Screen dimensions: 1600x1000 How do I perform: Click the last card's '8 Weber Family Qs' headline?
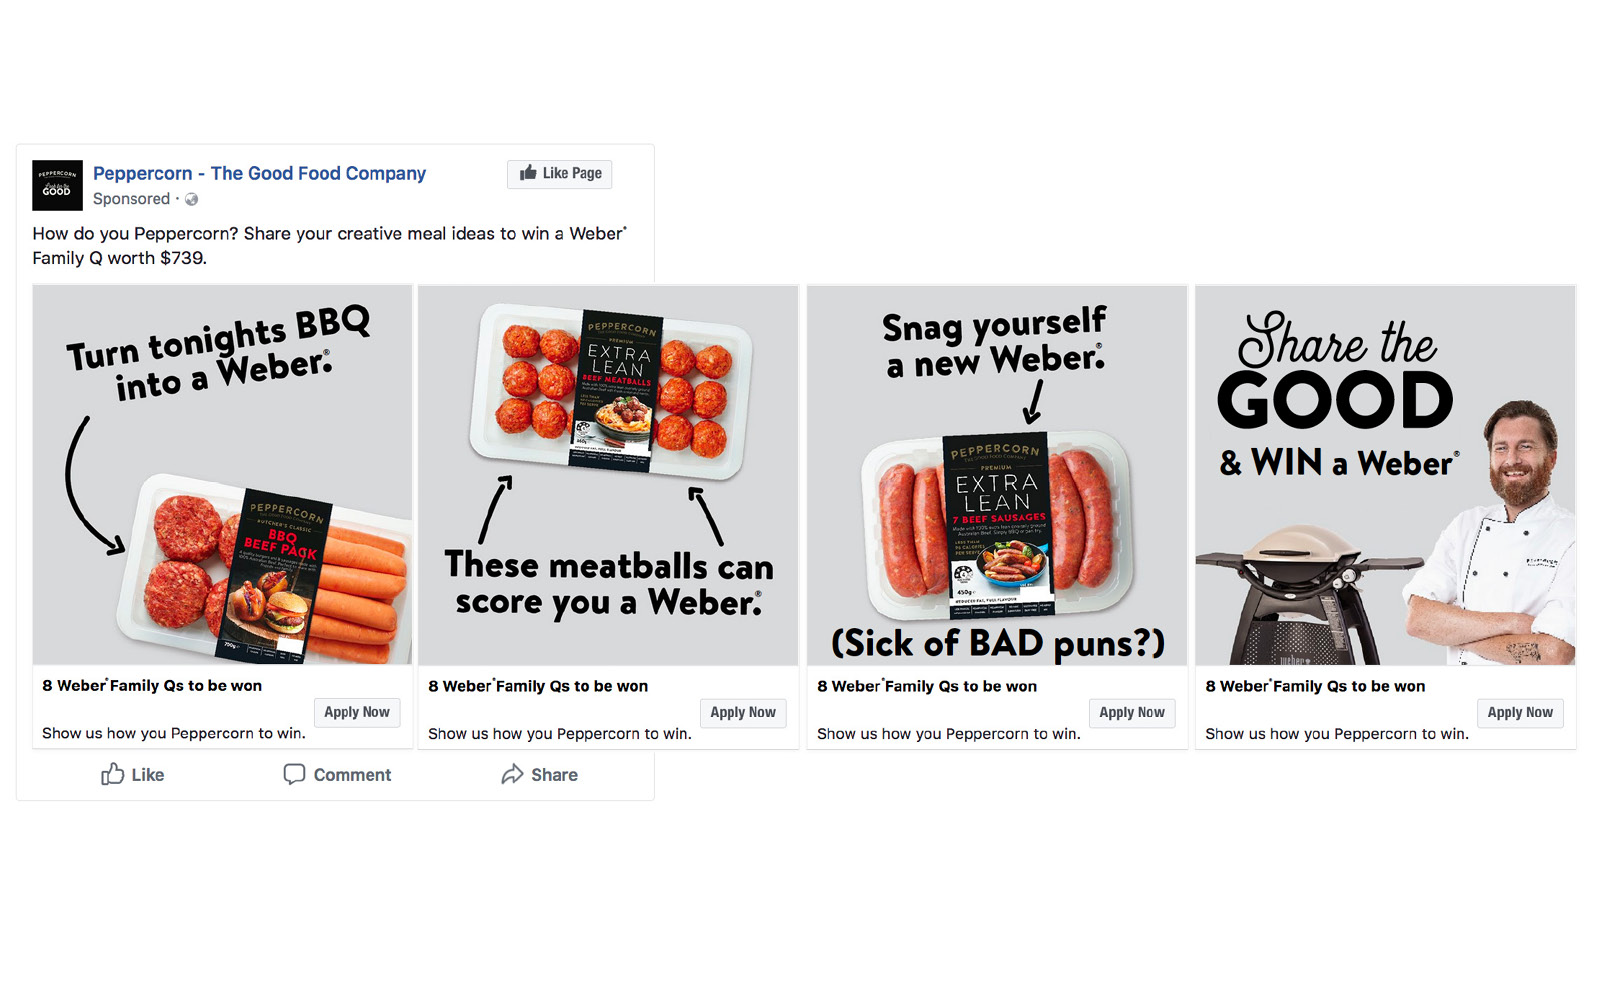click(1315, 686)
